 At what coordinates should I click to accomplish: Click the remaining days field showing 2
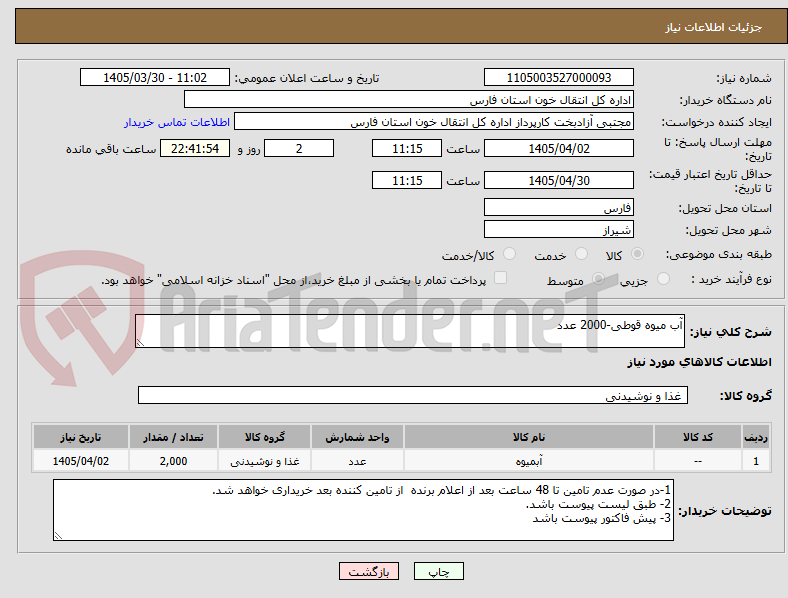tap(299, 148)
